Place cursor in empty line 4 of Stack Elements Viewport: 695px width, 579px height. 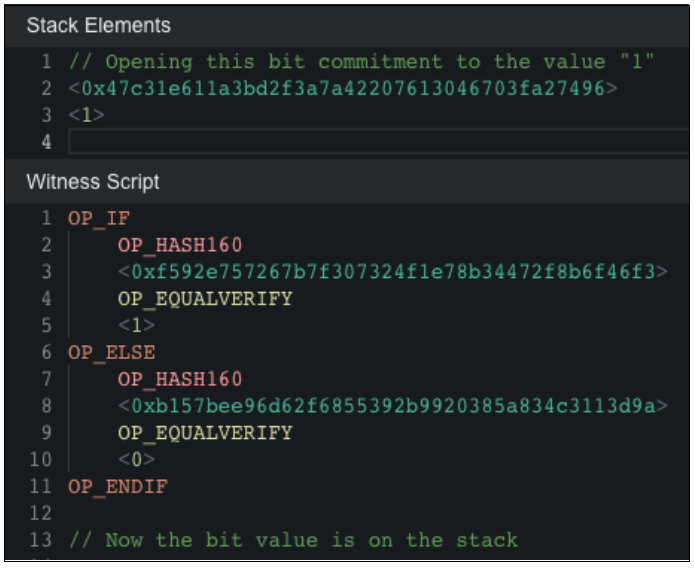pos(370,142)
